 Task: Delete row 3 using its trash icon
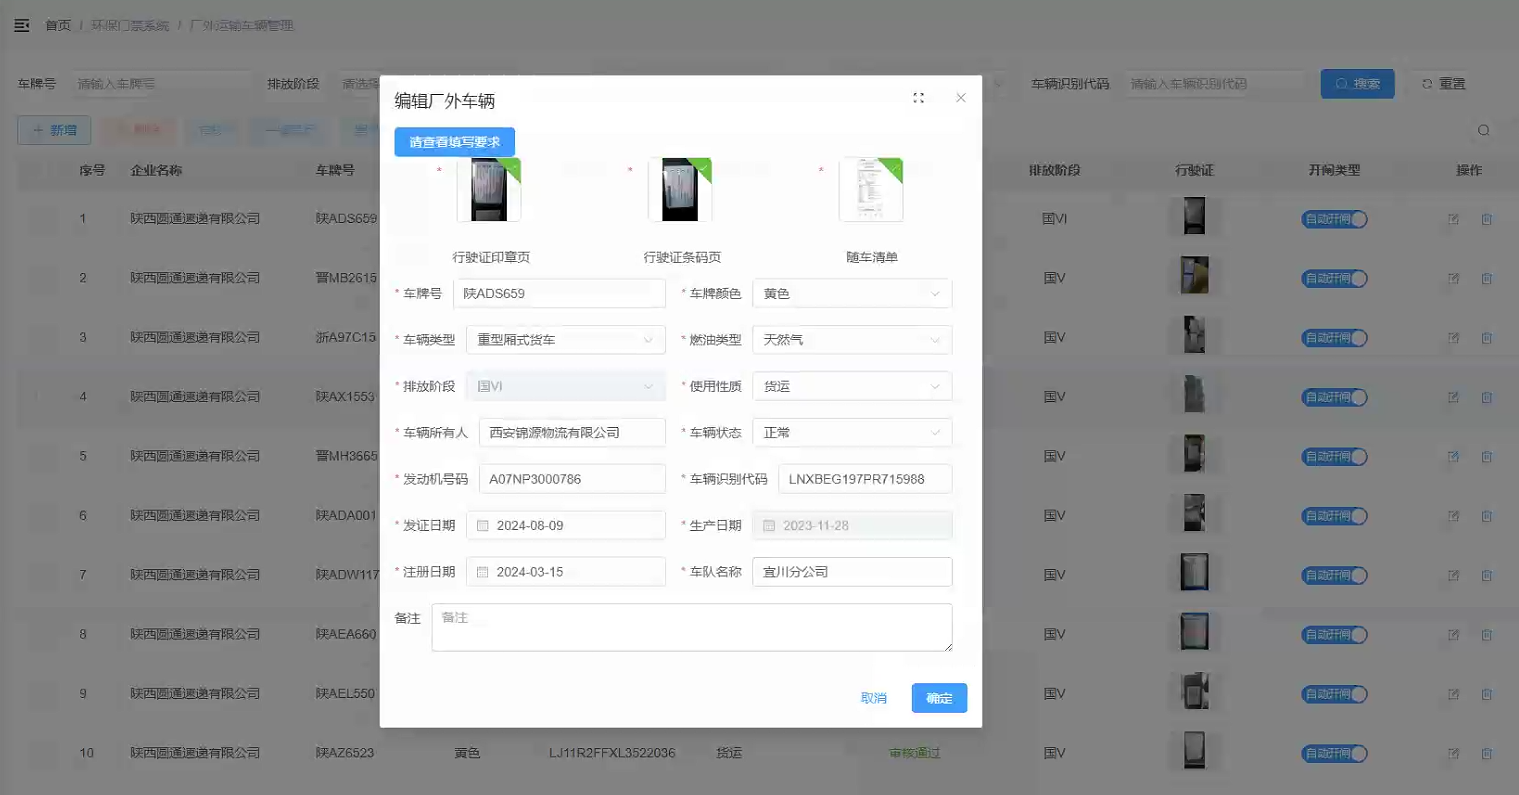point(1487,338)
